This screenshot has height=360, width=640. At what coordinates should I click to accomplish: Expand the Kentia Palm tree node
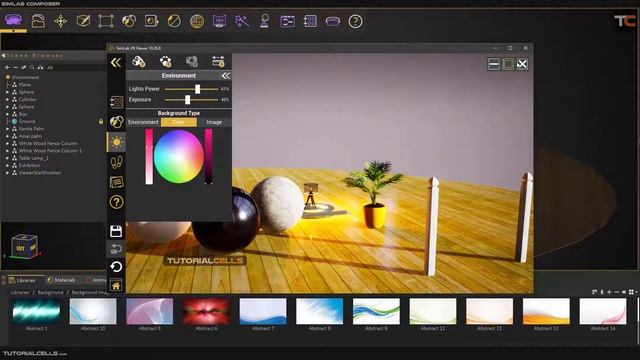[x=7, y=129]
